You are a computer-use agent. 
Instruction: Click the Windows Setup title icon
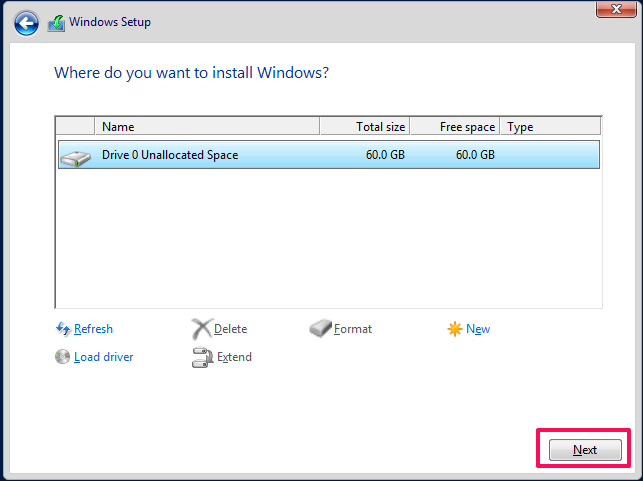point(56,23)
